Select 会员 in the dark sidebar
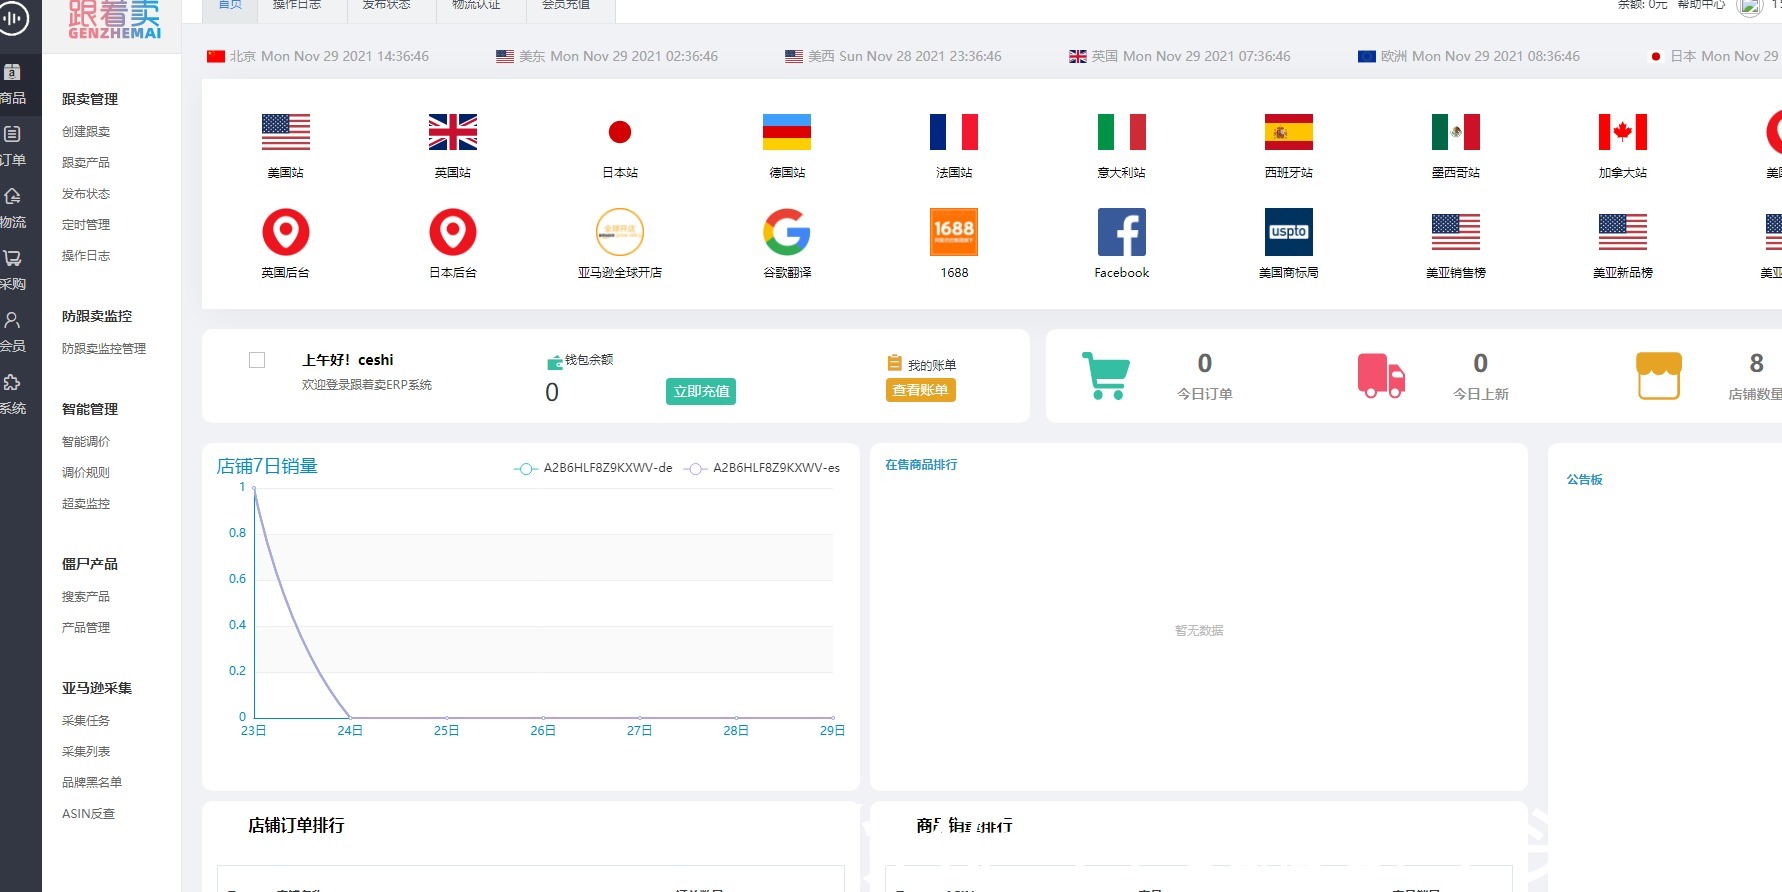This screenshot has width=1782, height=892. 13,333
